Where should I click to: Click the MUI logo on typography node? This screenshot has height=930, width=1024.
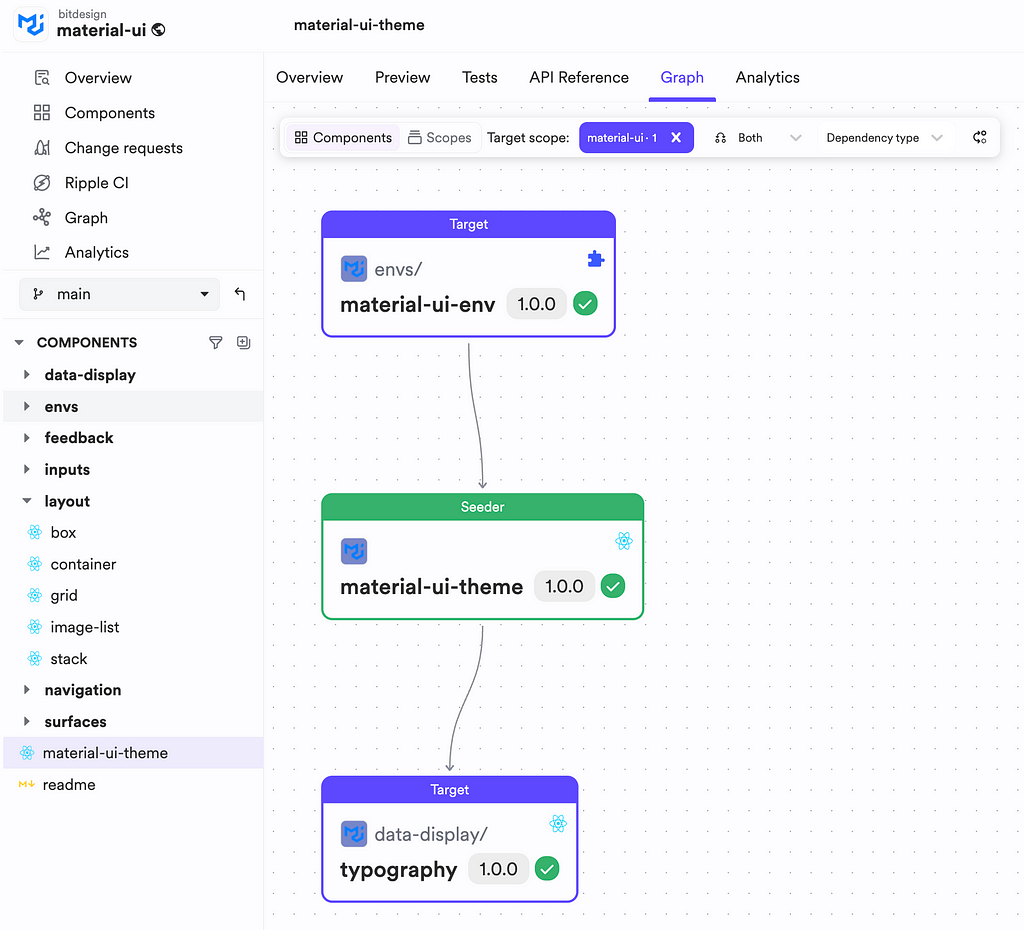pos(354,834)
